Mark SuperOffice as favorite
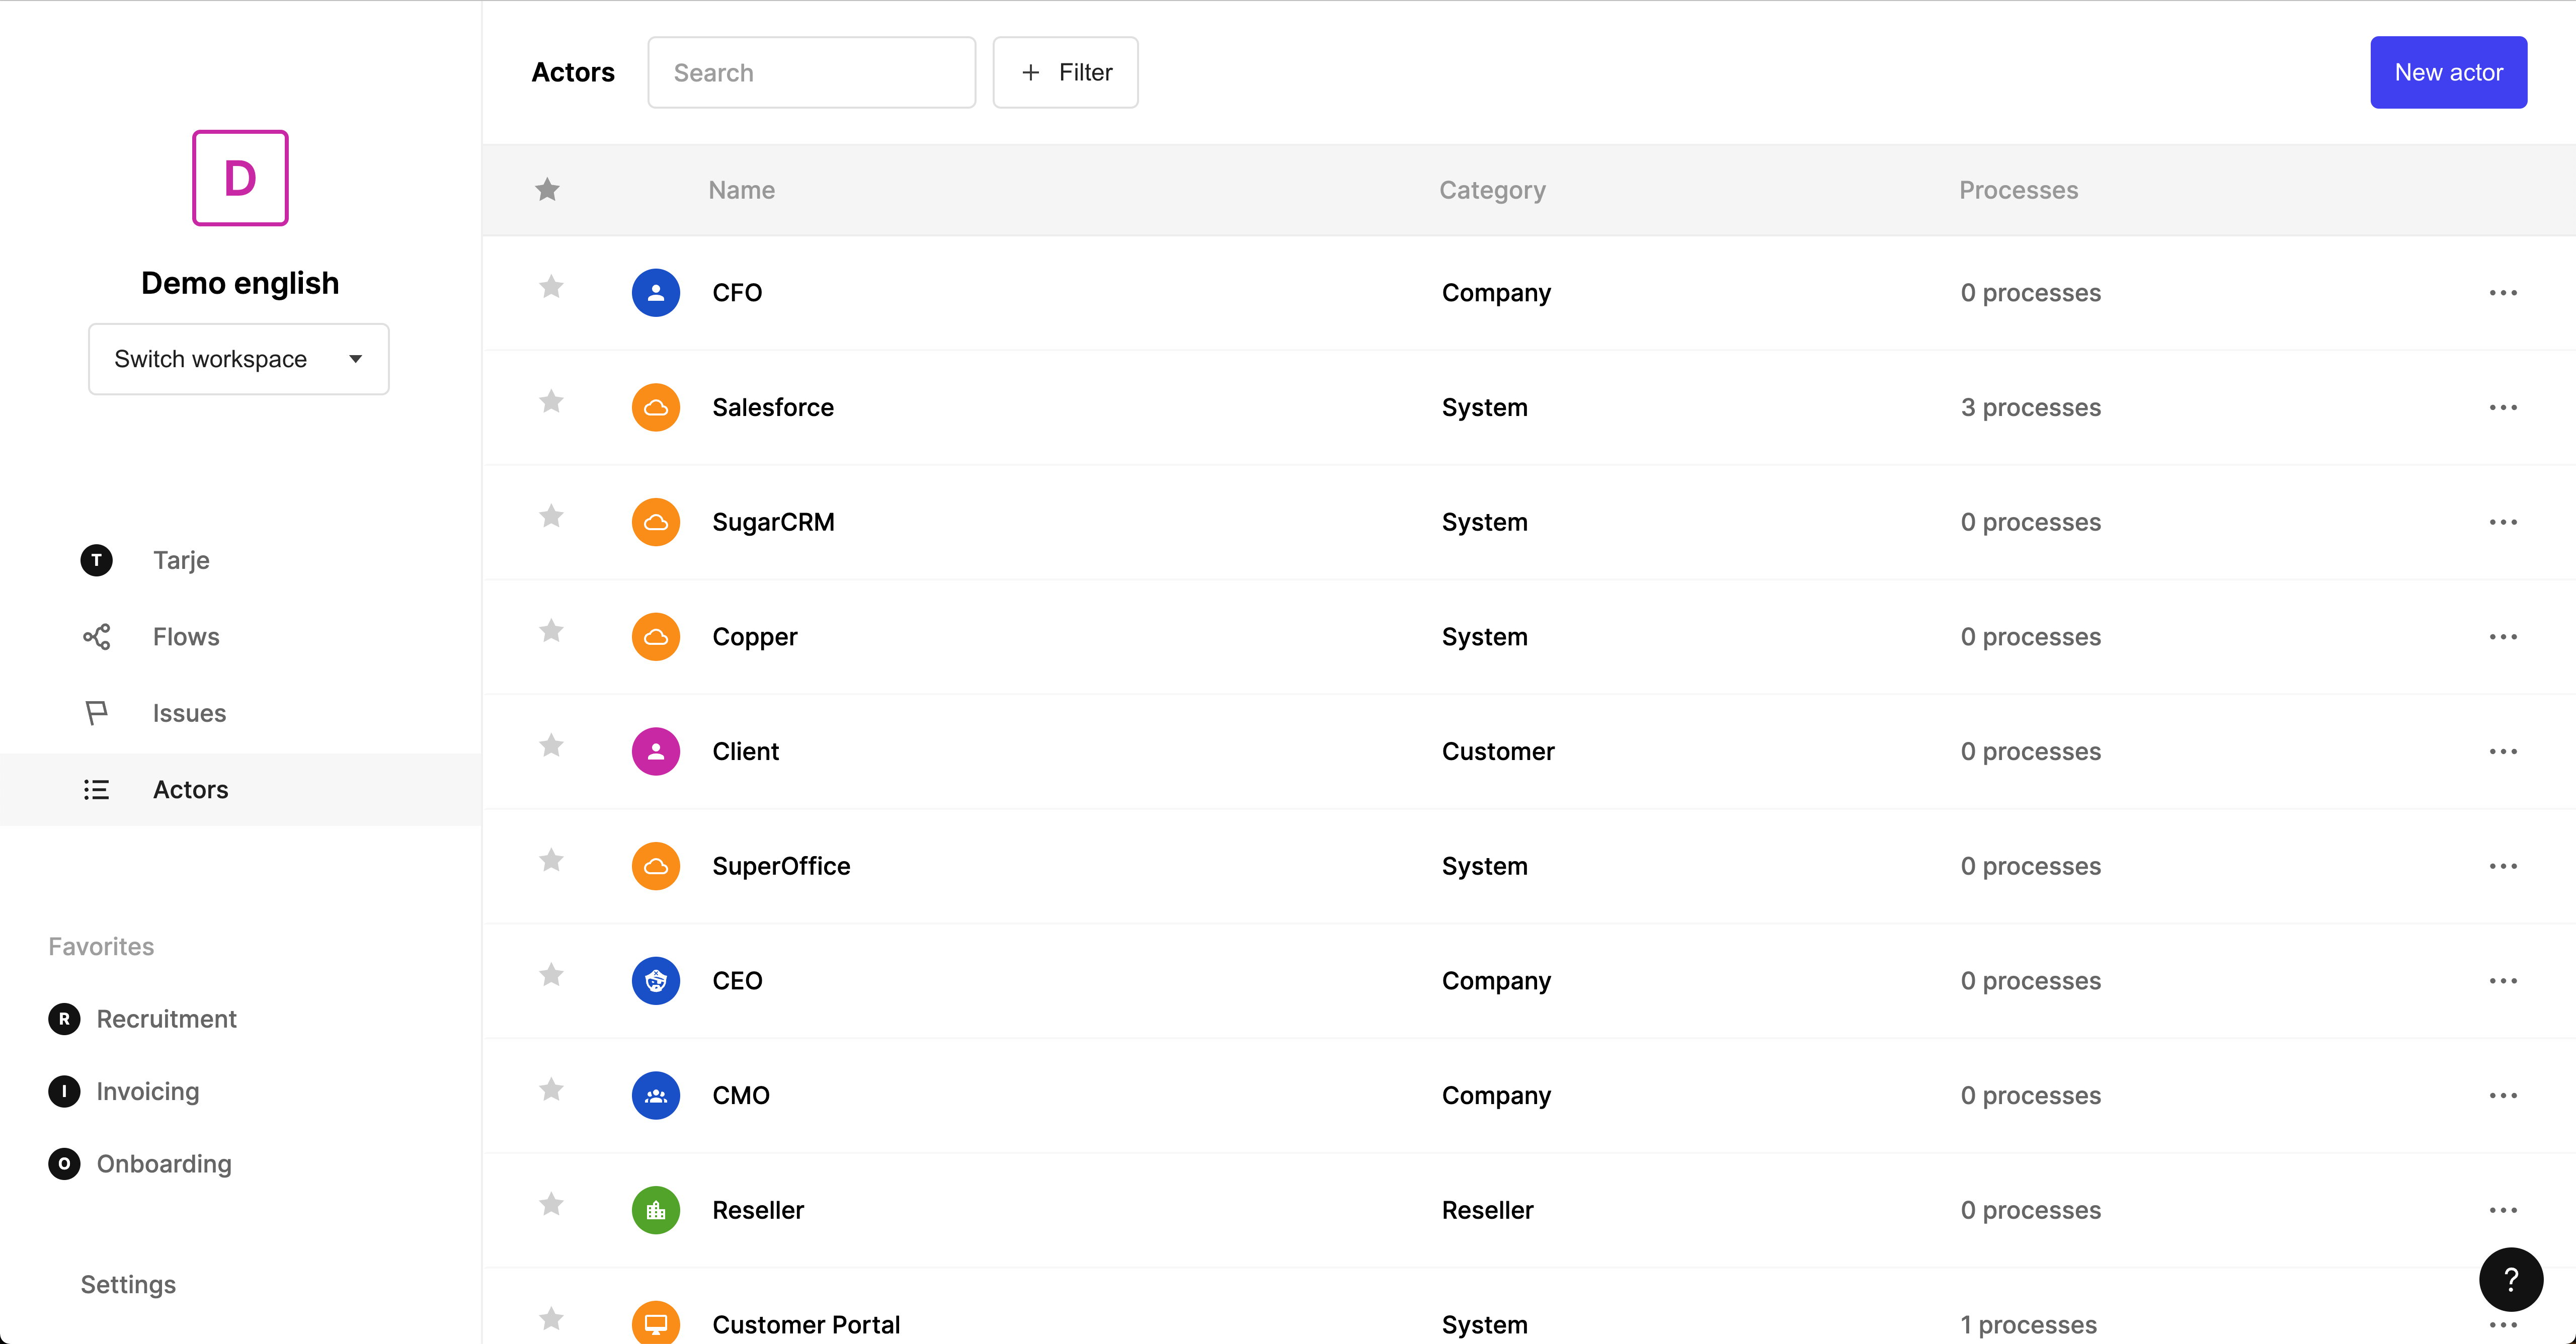This screenshot has width=2576, height=1344. (x=551, y=860)
